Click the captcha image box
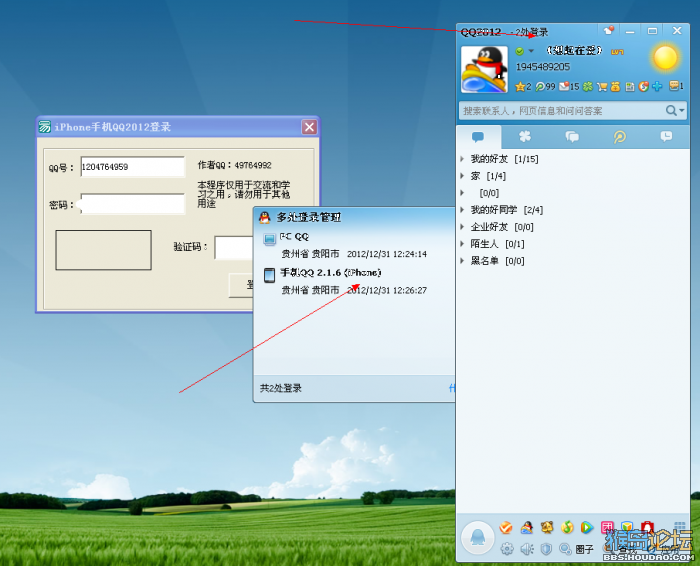The width and height of the screenshot is (700, 566). (x=104, y=250)
